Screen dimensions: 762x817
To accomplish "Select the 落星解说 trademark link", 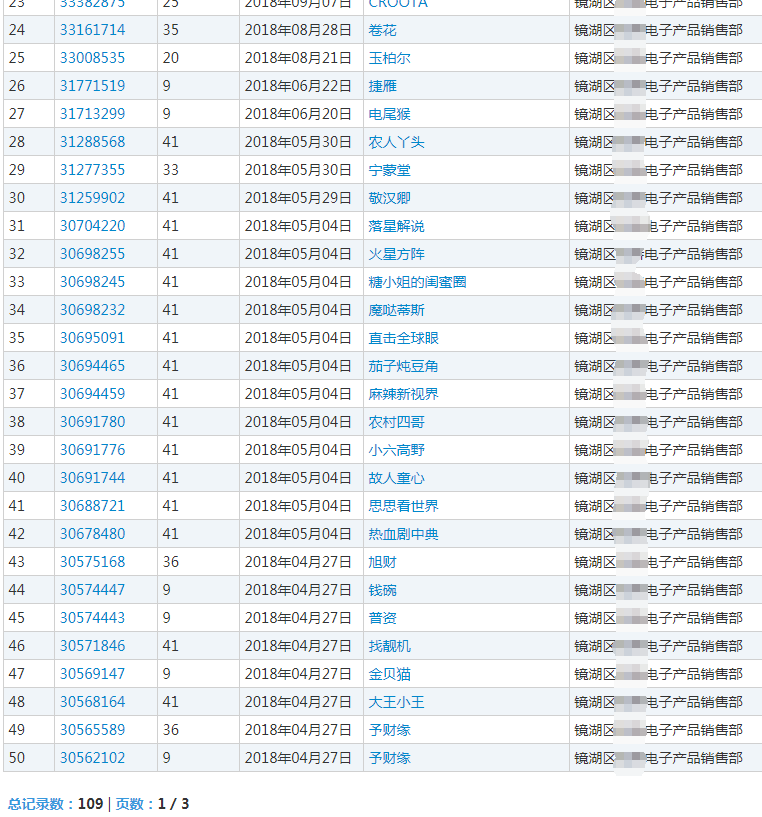I will (396, 226).
